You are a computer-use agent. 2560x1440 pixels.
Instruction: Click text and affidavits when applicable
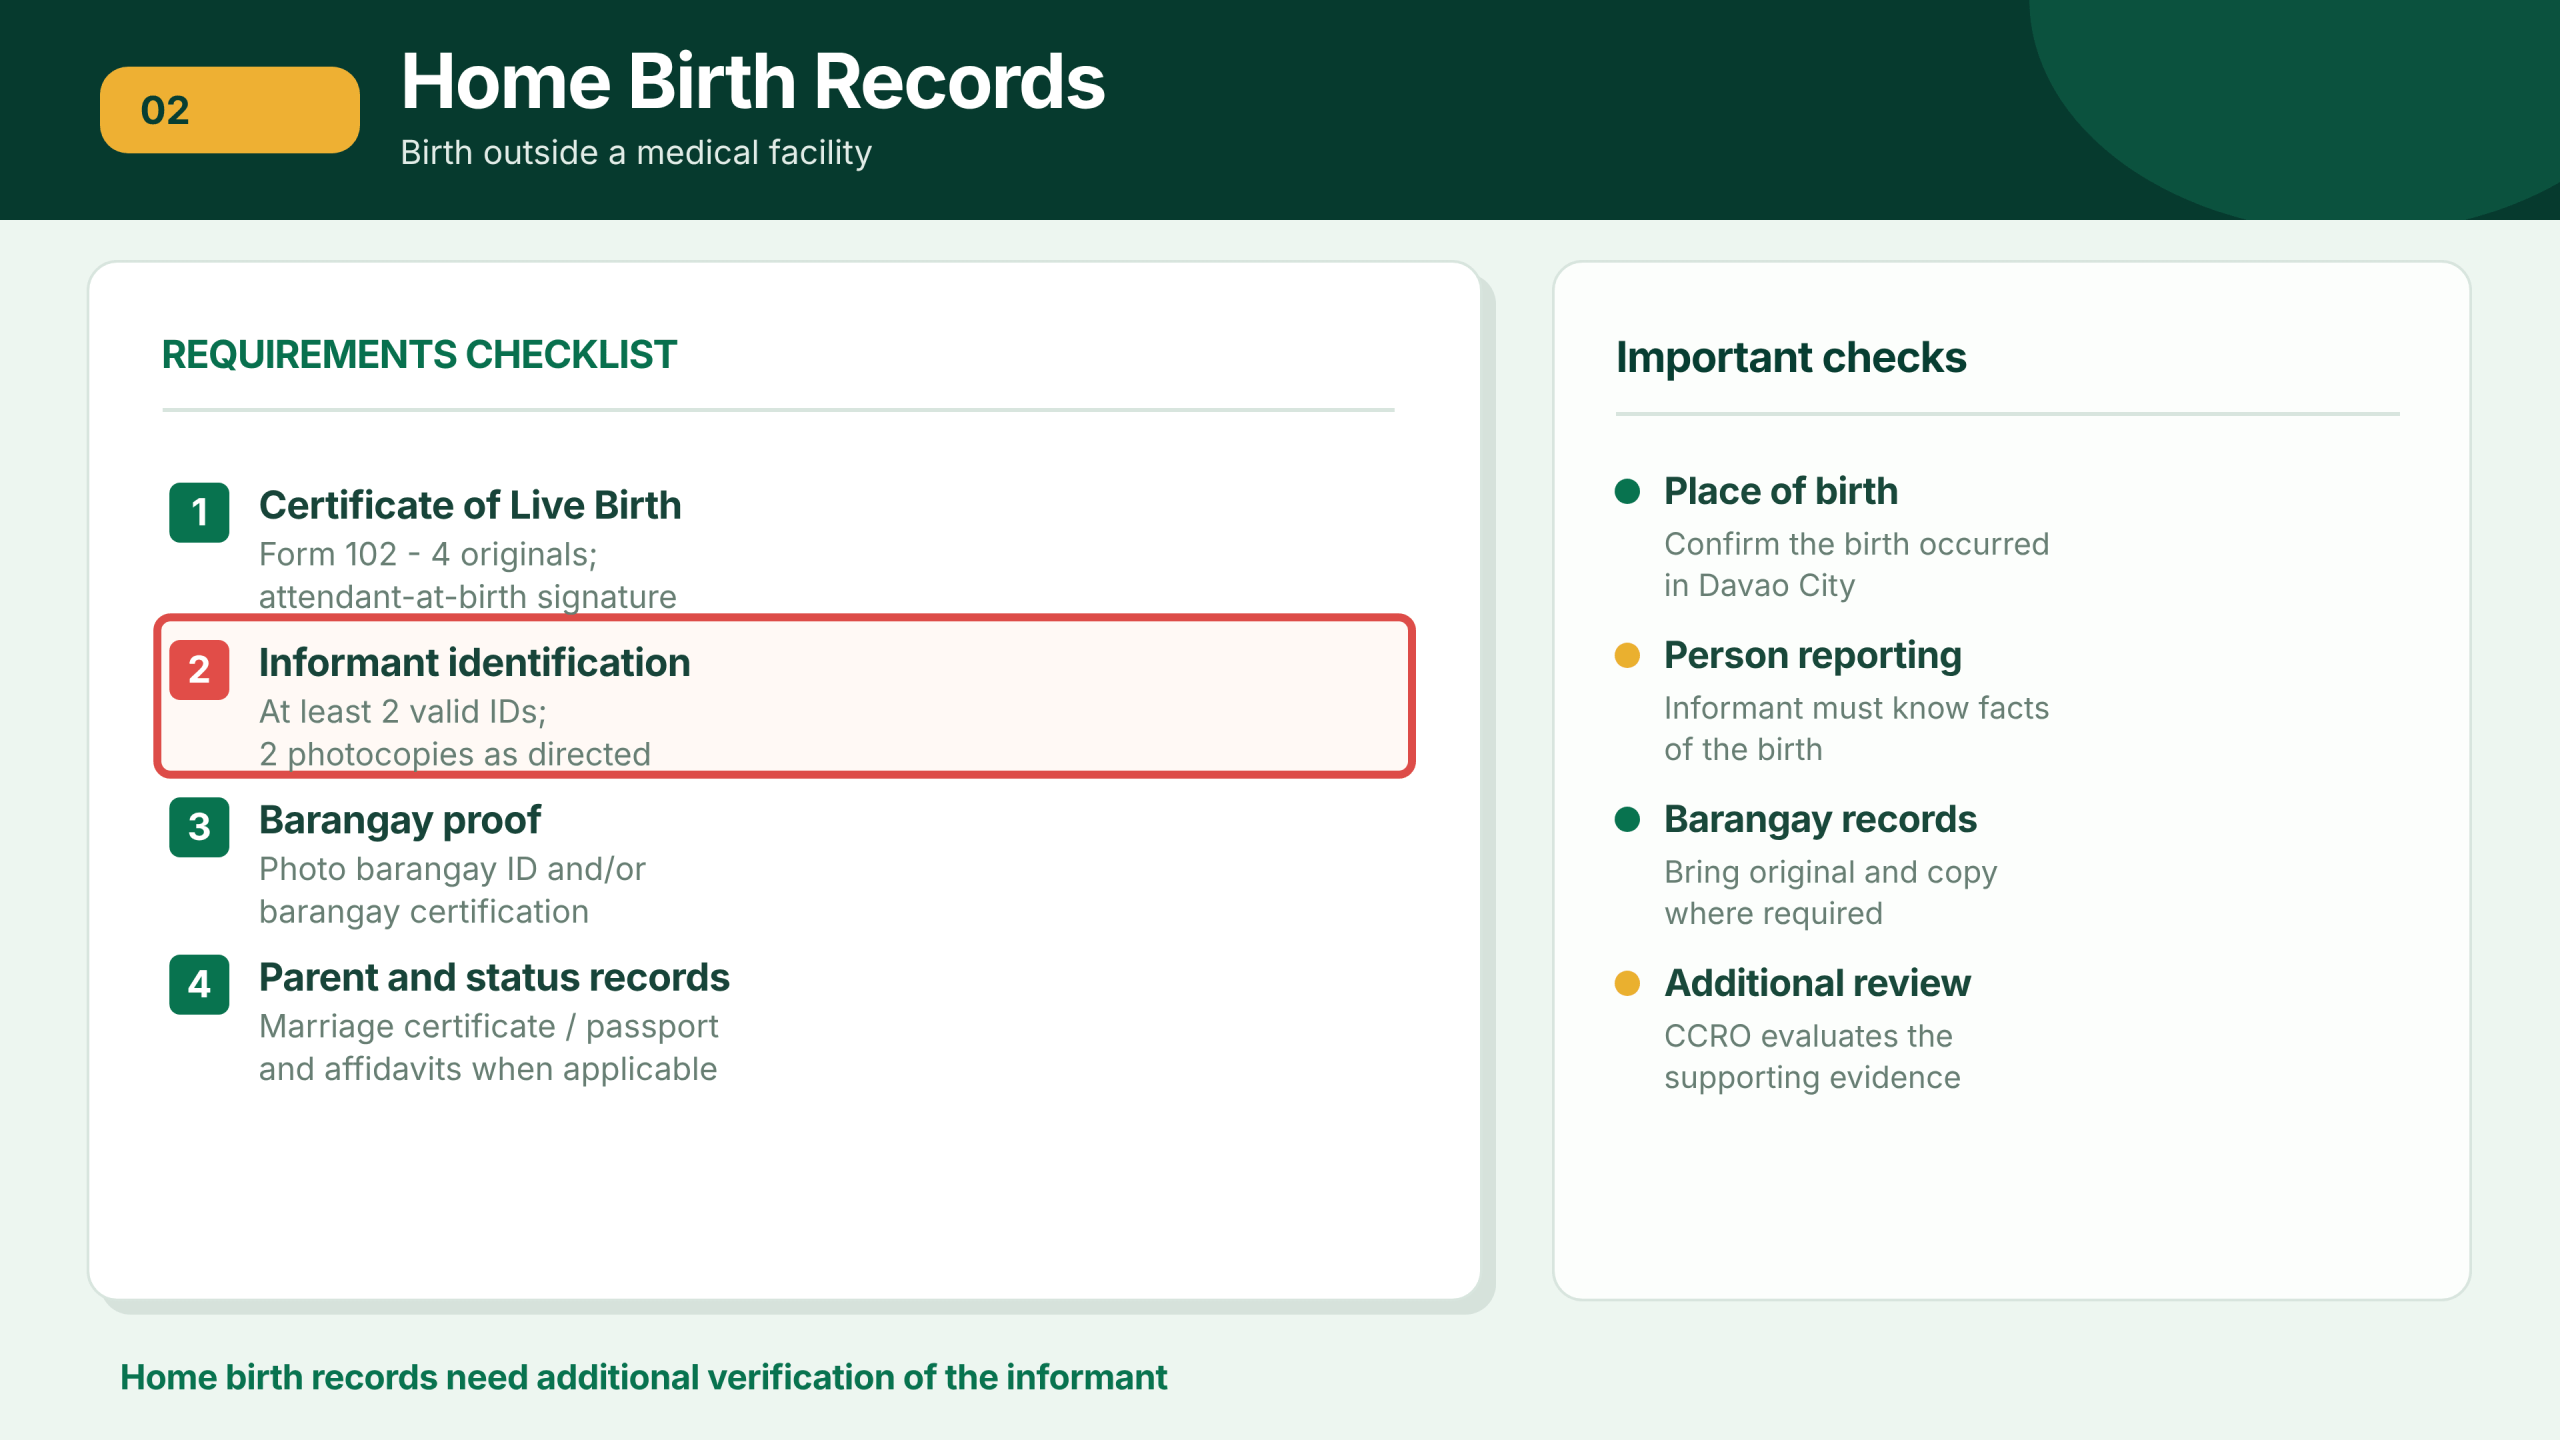click(x=488, y=1069)
